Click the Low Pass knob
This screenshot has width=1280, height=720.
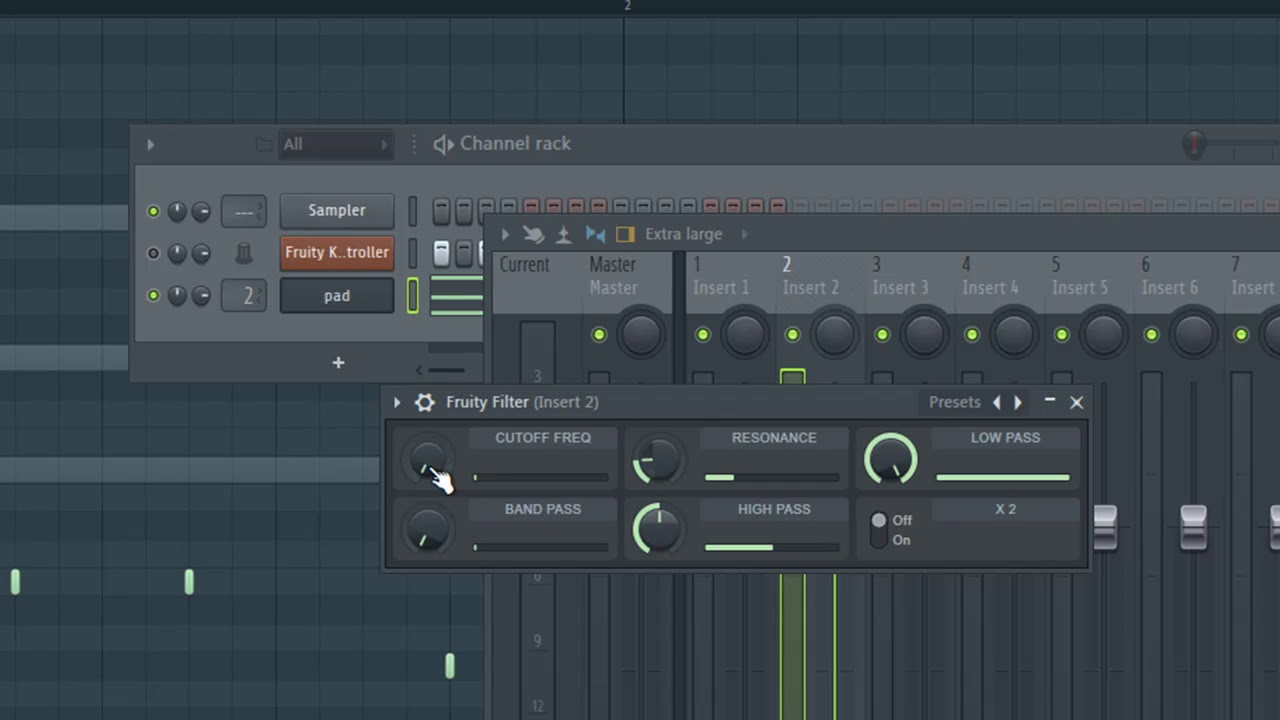(x=891, y=459)
